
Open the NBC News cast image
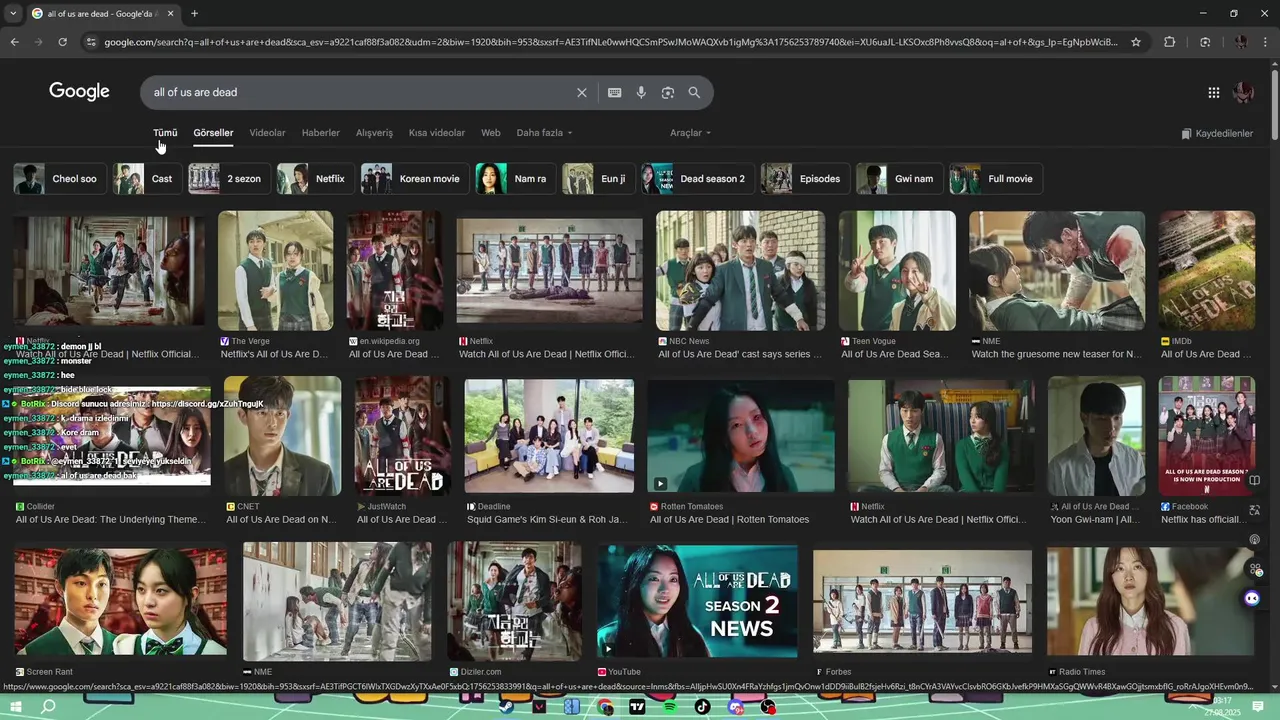tap(741, 270)
